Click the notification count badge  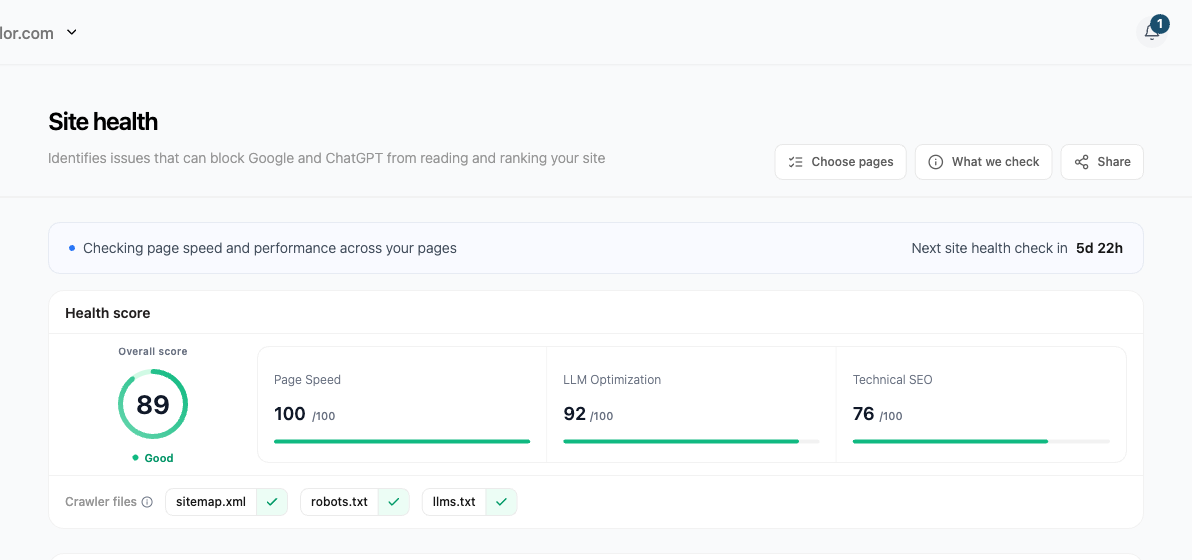[x=1160, y=24]
